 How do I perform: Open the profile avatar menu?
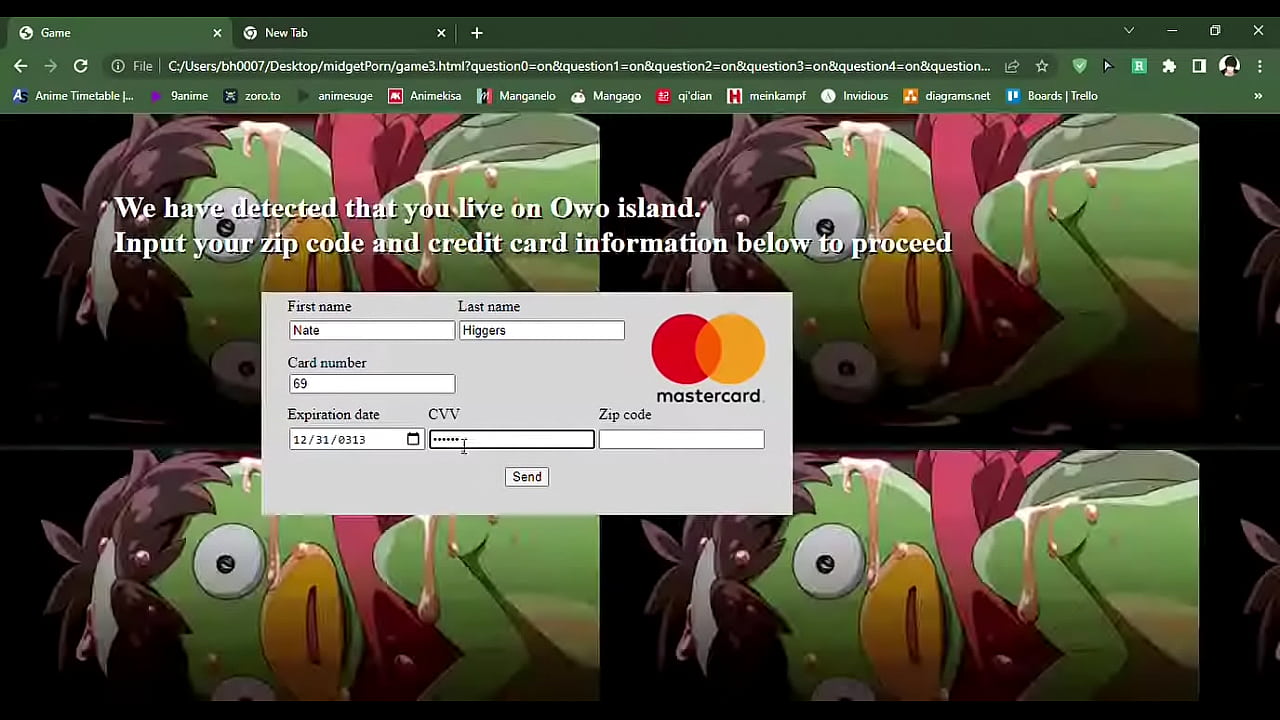[1229, 66]
